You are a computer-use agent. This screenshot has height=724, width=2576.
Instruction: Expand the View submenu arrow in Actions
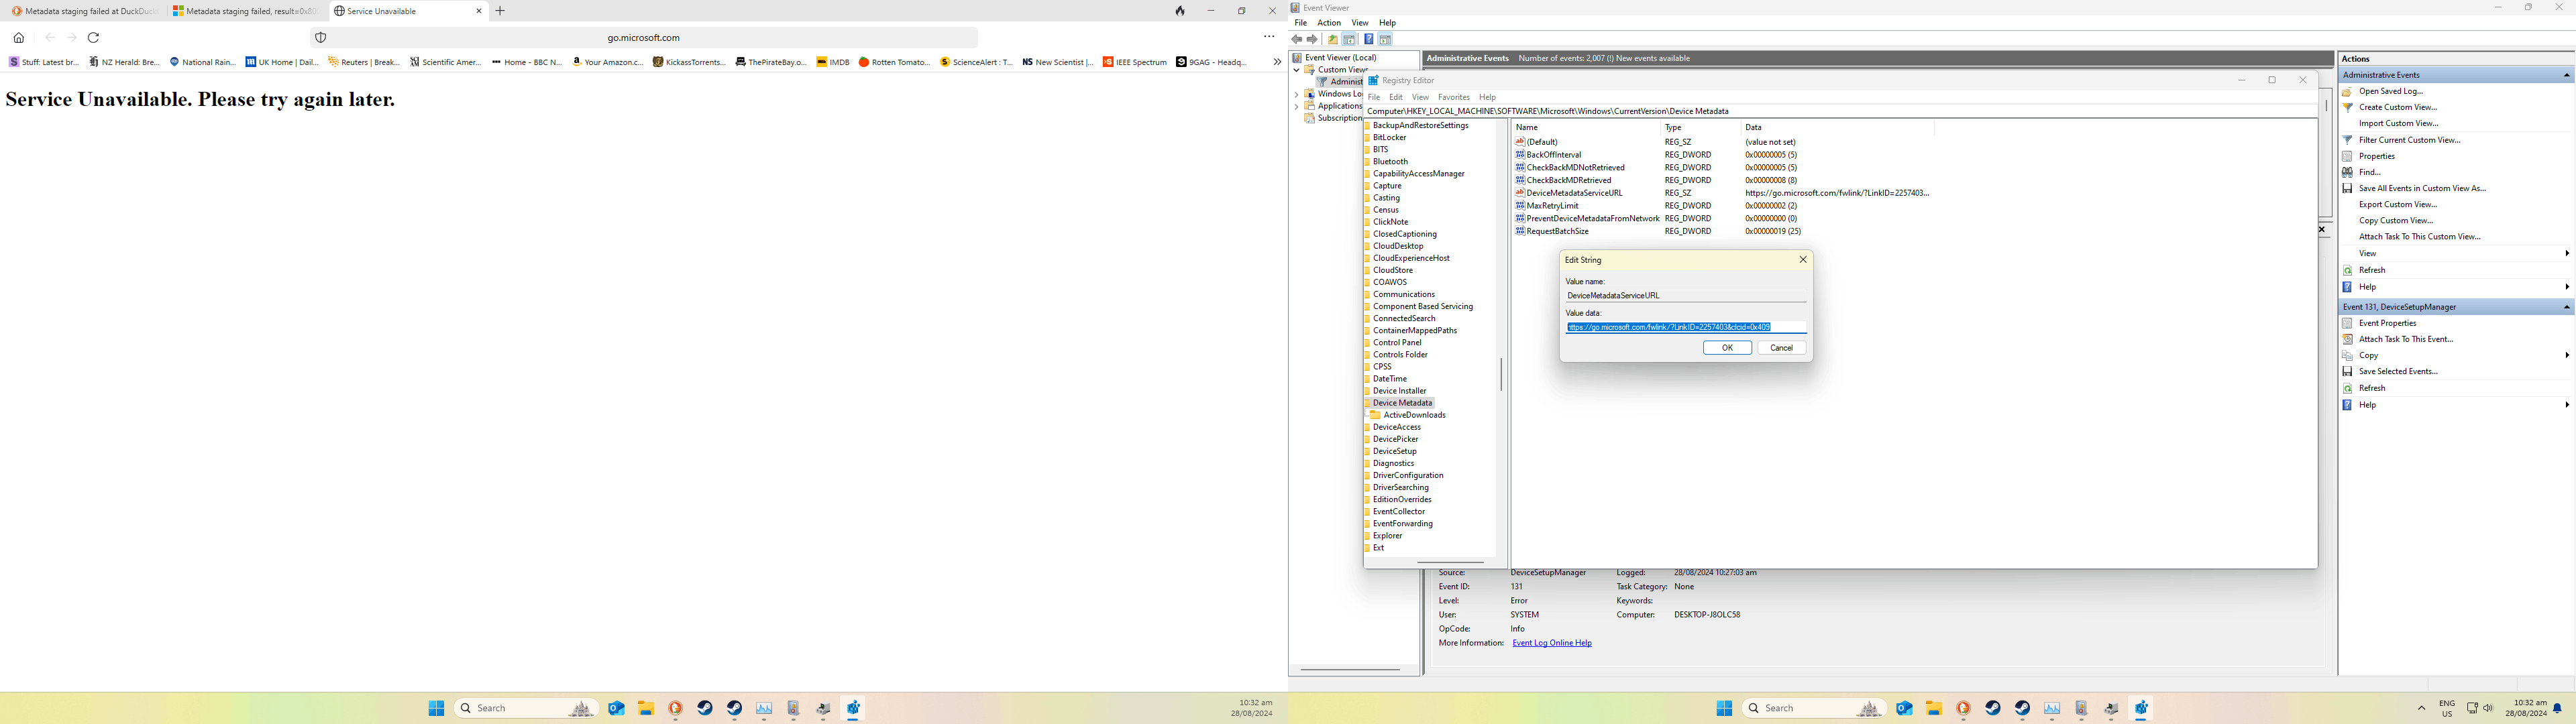[2567, 254]
